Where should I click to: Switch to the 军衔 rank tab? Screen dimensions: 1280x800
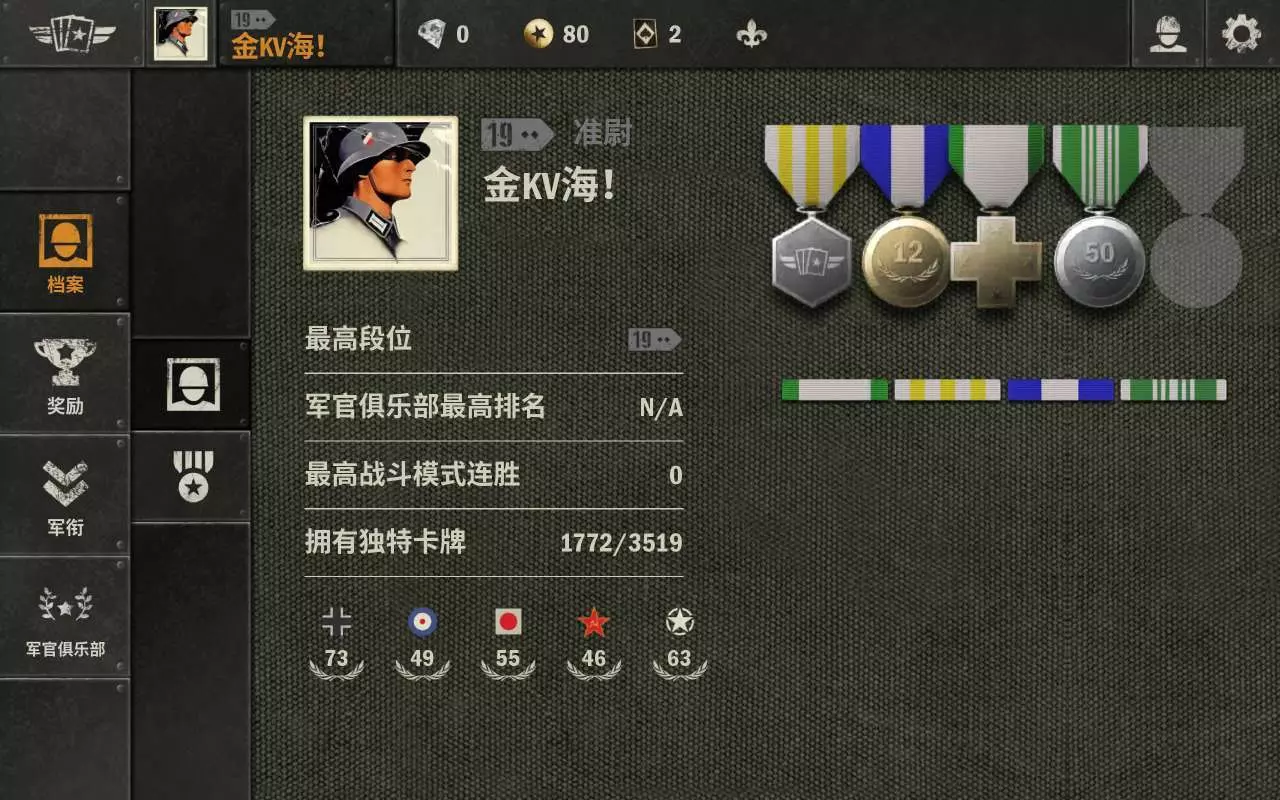coord(65,497)
